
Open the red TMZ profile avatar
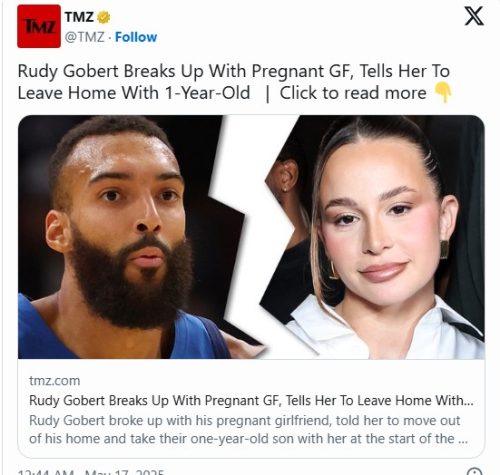(39, 26)
